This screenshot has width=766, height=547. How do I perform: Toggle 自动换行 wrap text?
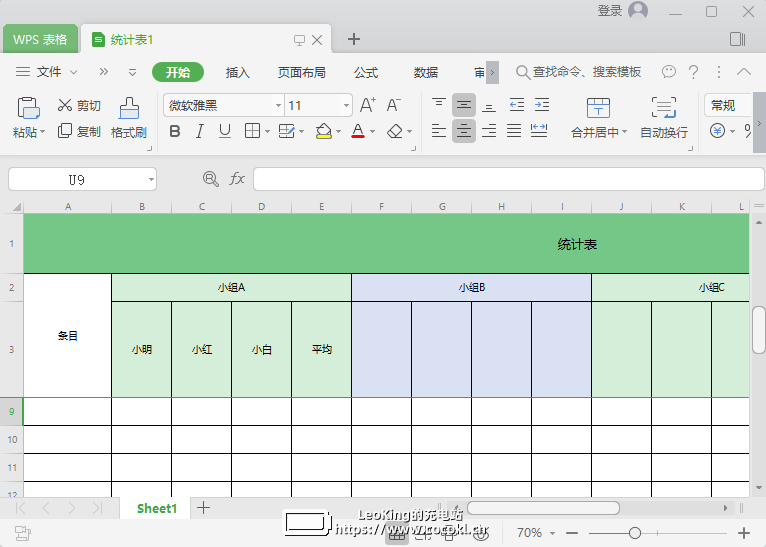(x=664, y=118)
